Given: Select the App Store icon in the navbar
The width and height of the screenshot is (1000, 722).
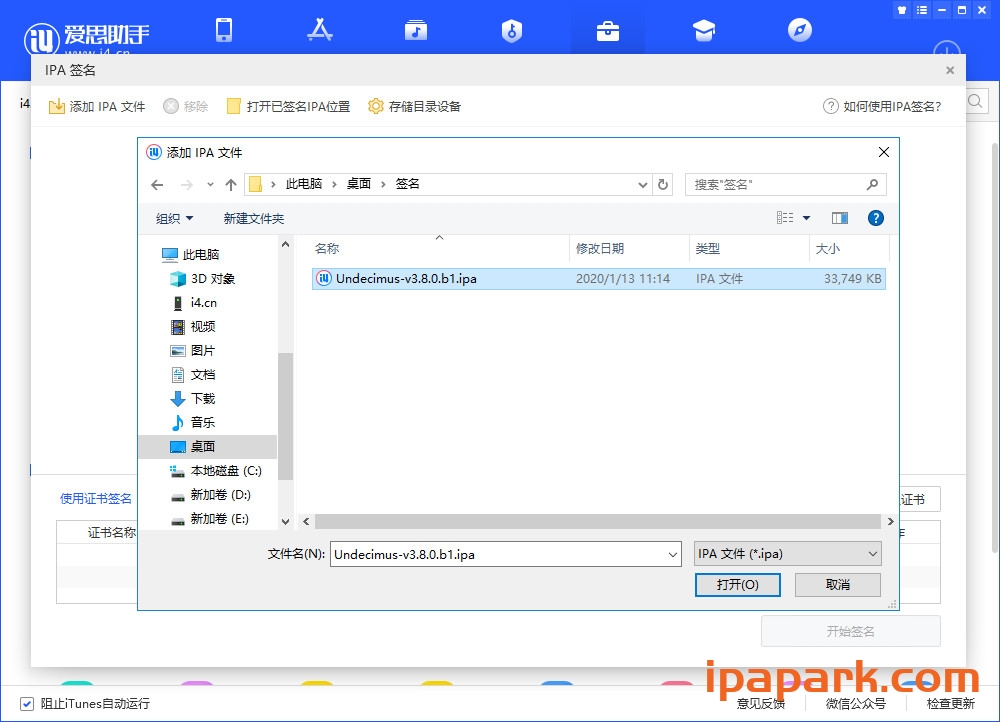Looking at the screenshot, I should click(x=319, y=31).
